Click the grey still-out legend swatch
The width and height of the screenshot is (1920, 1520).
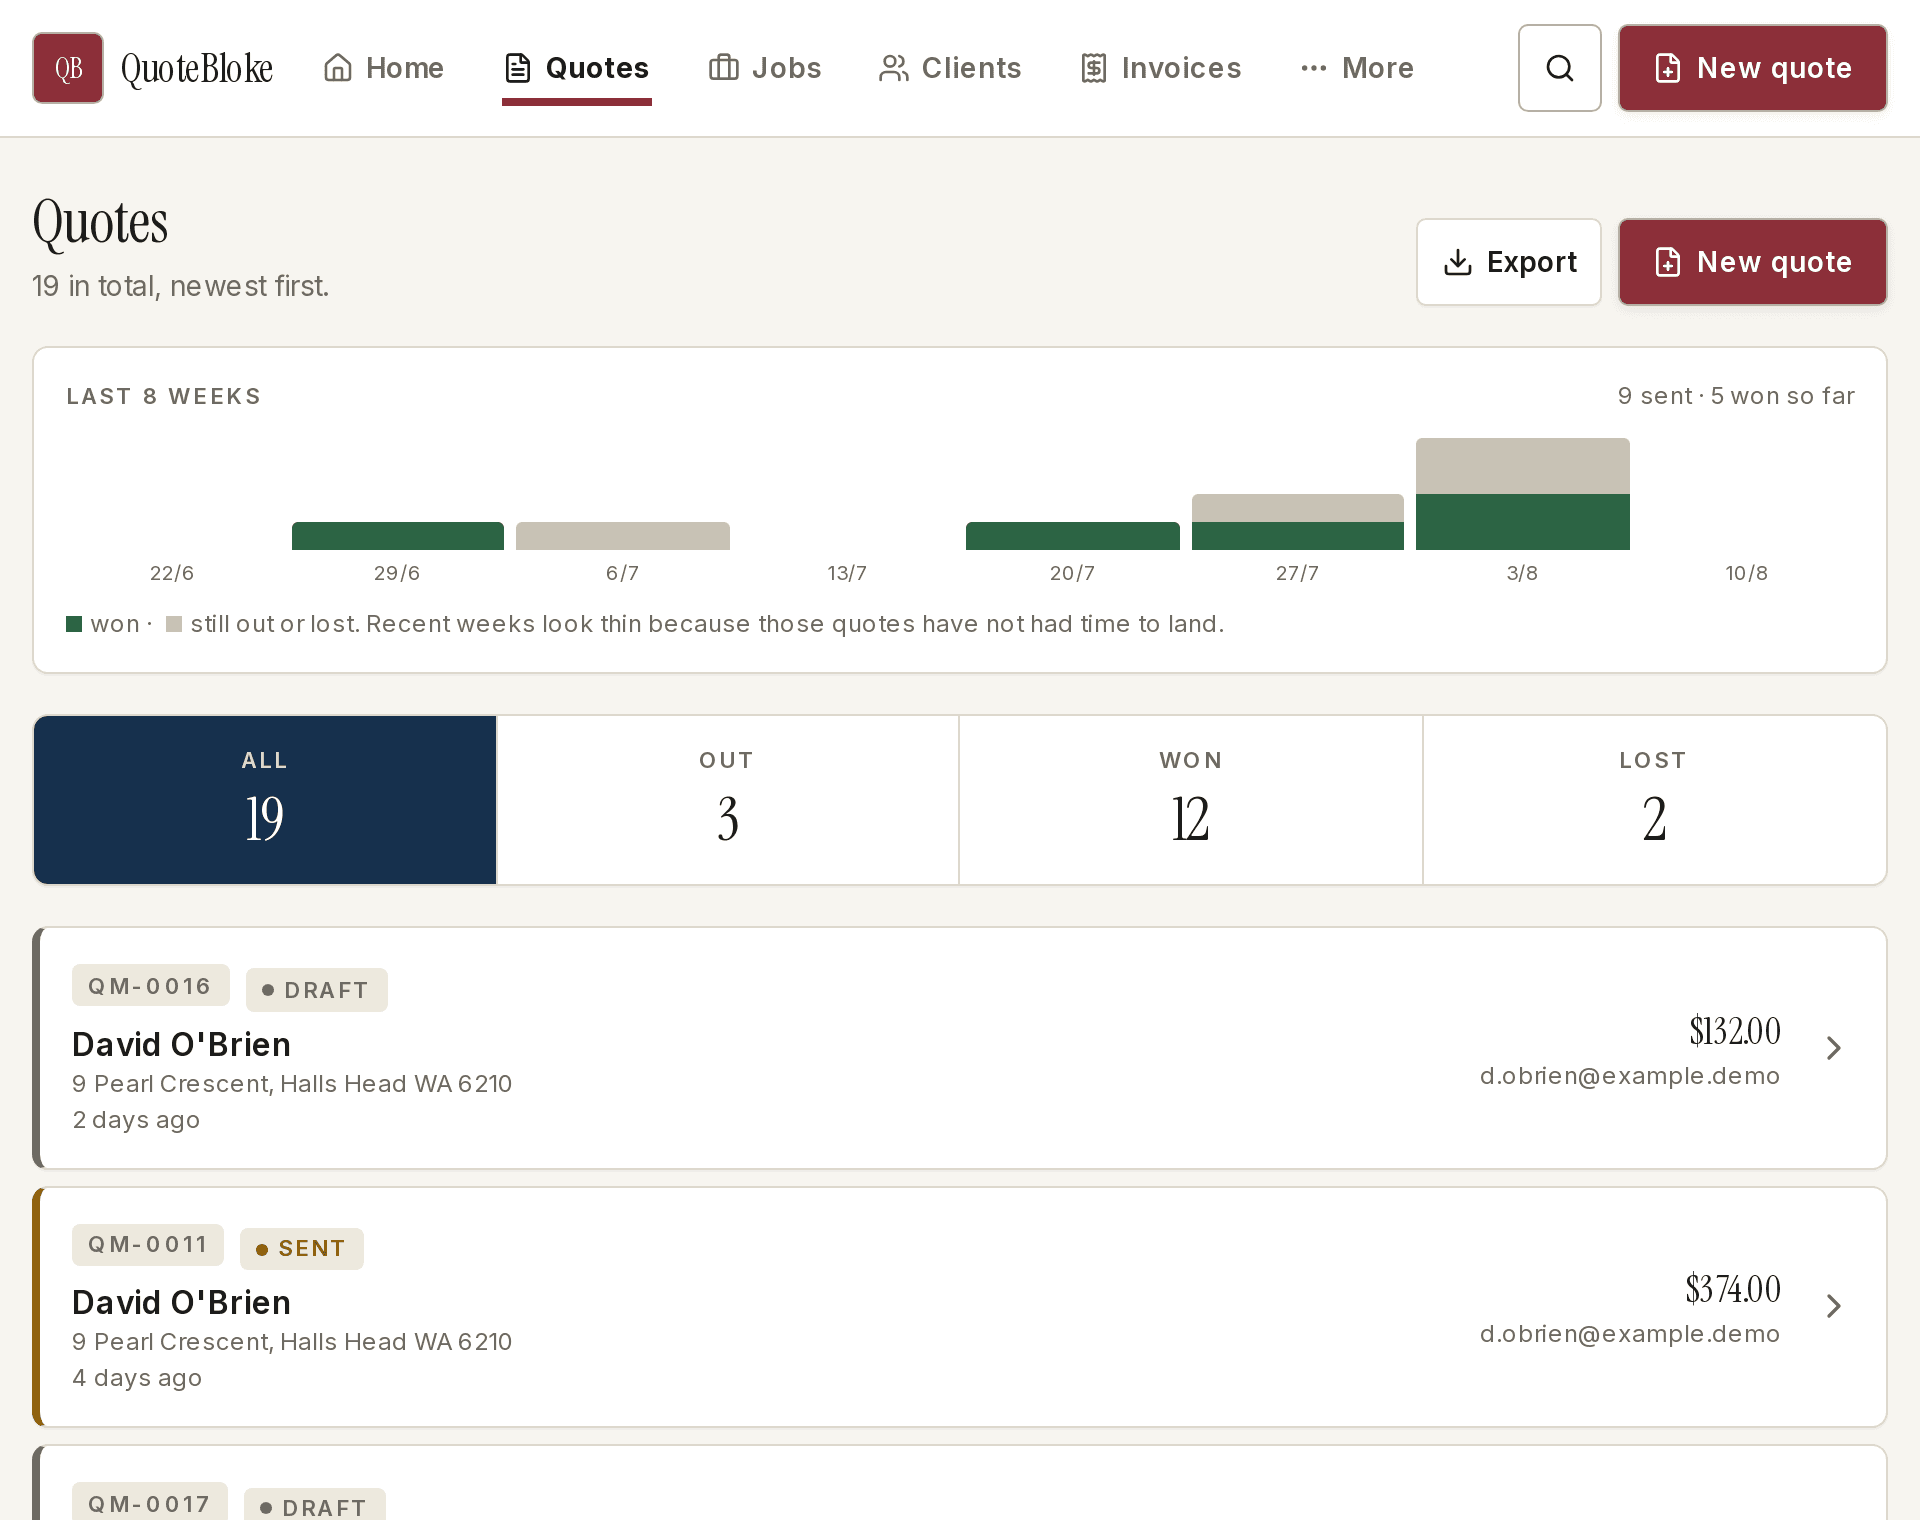(174, 624)
